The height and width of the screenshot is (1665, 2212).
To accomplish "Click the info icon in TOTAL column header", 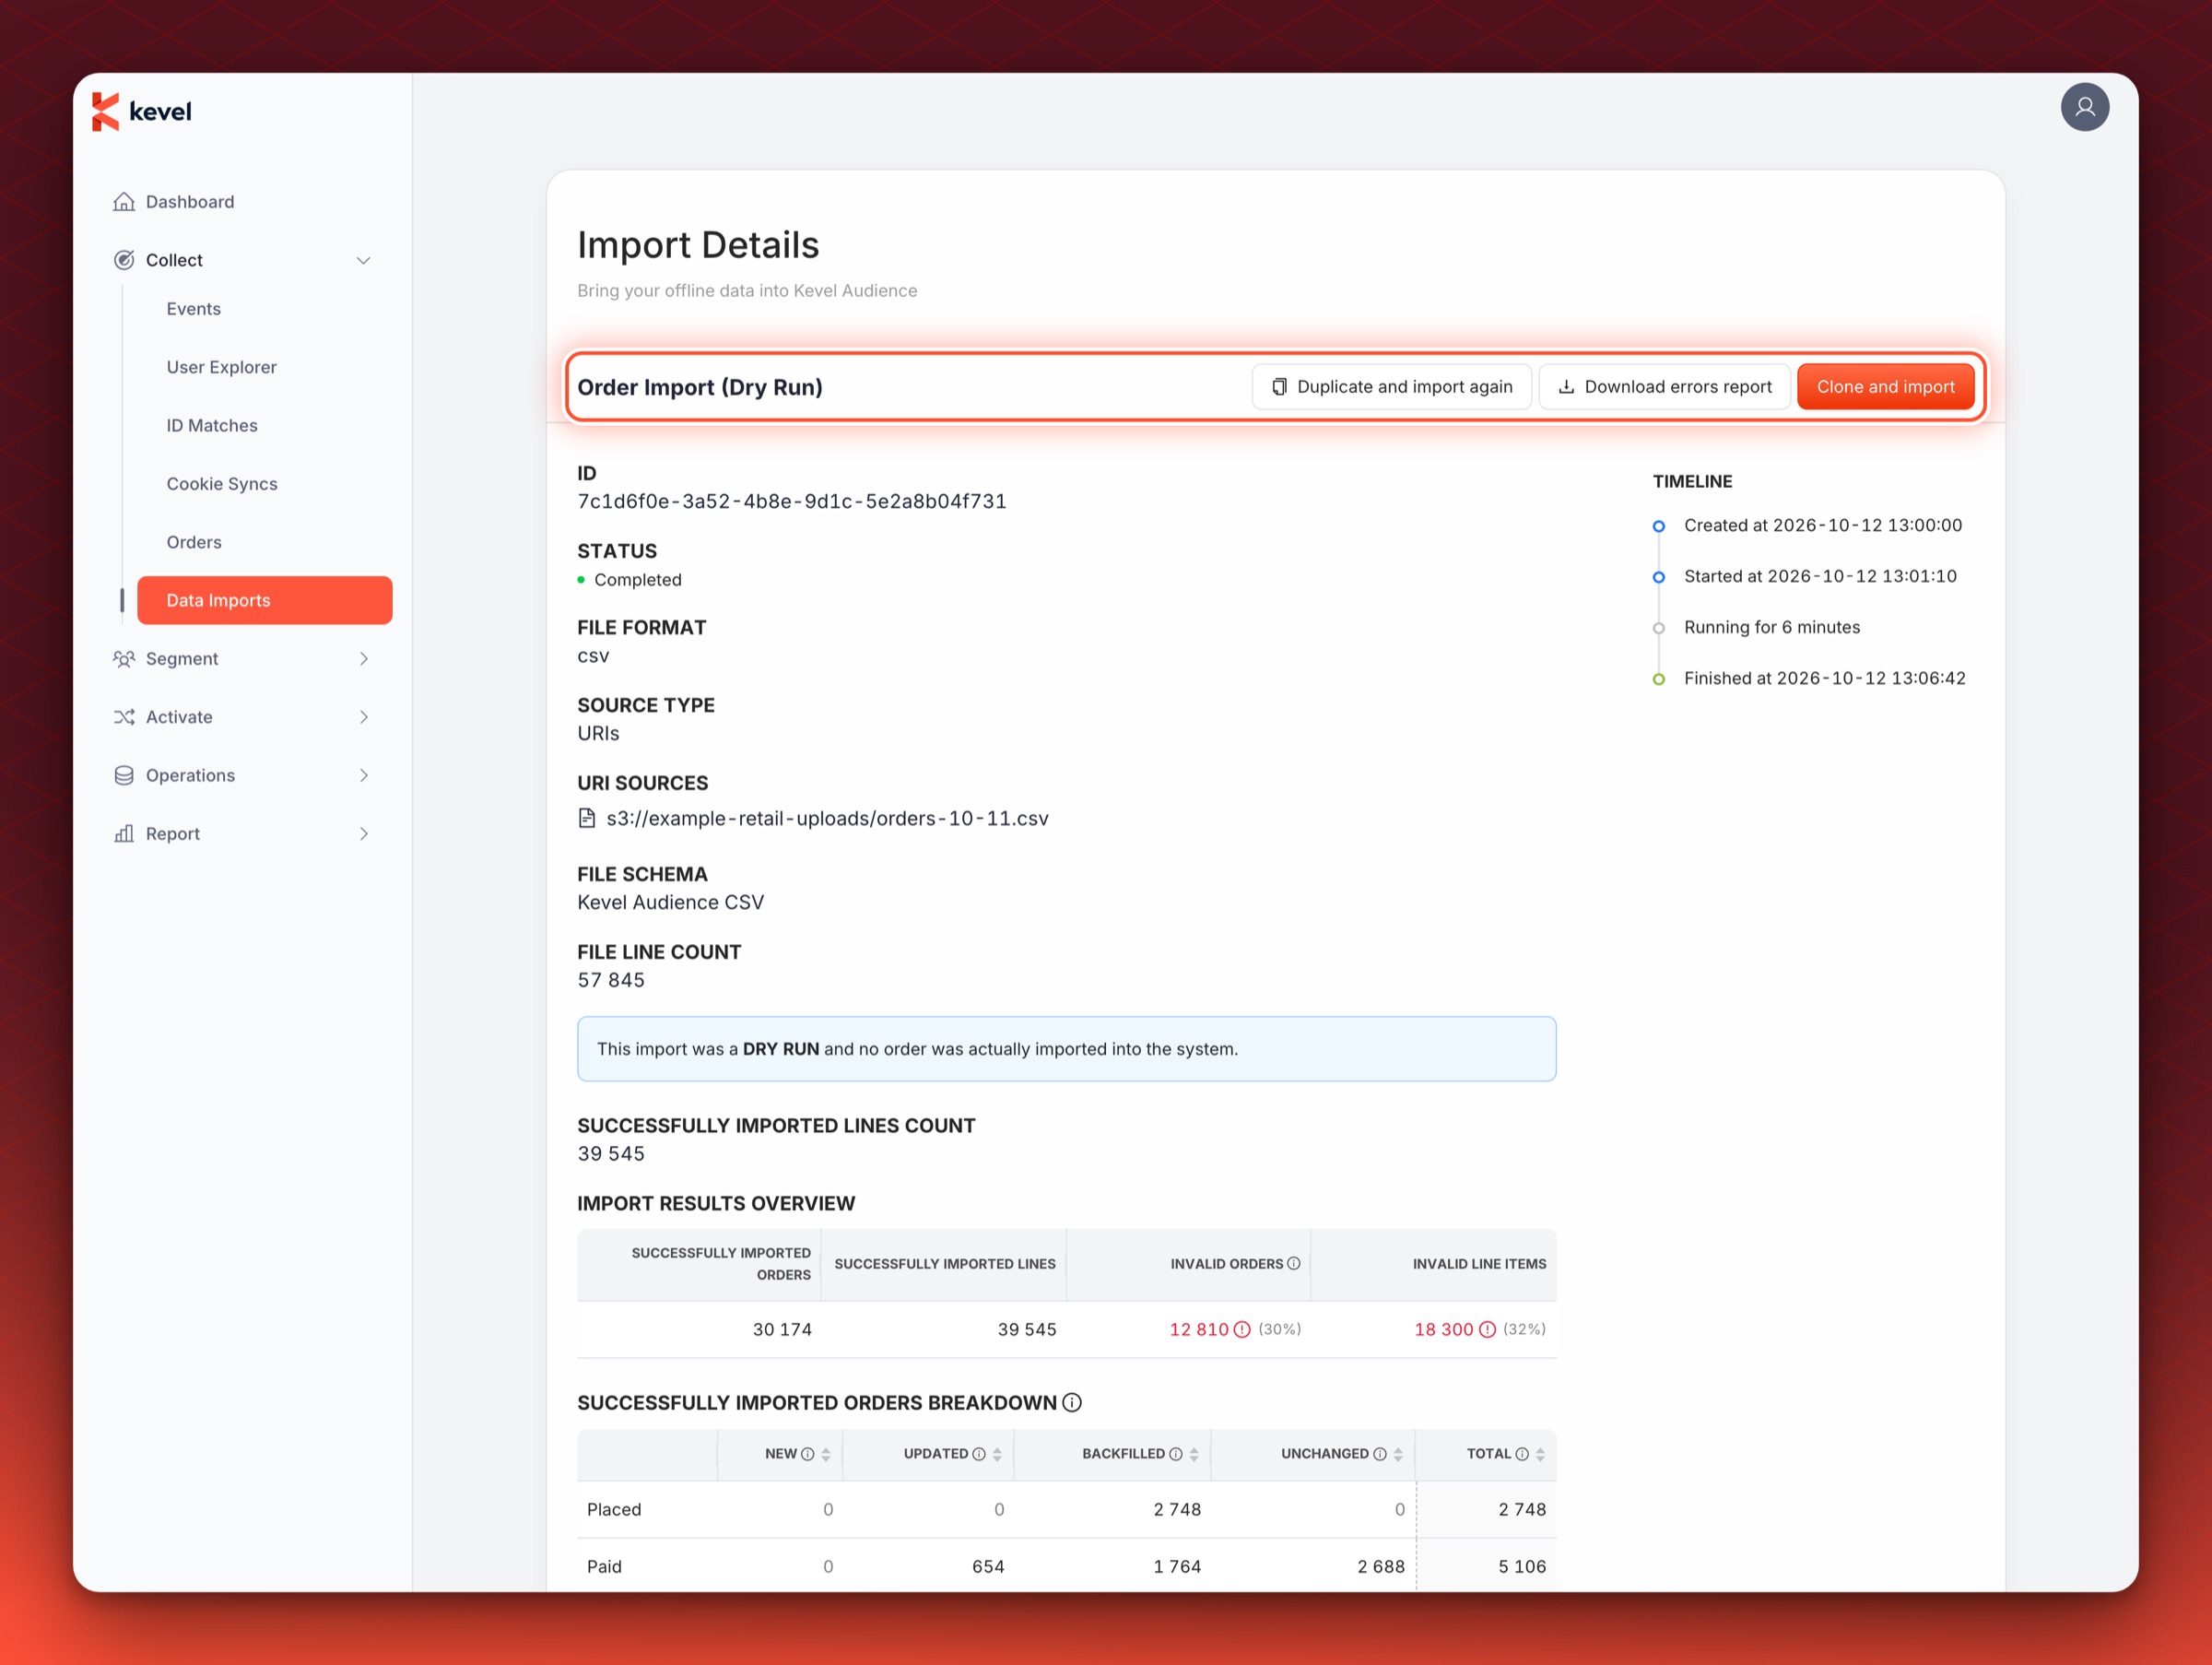I will (x=1521, y=1454).
